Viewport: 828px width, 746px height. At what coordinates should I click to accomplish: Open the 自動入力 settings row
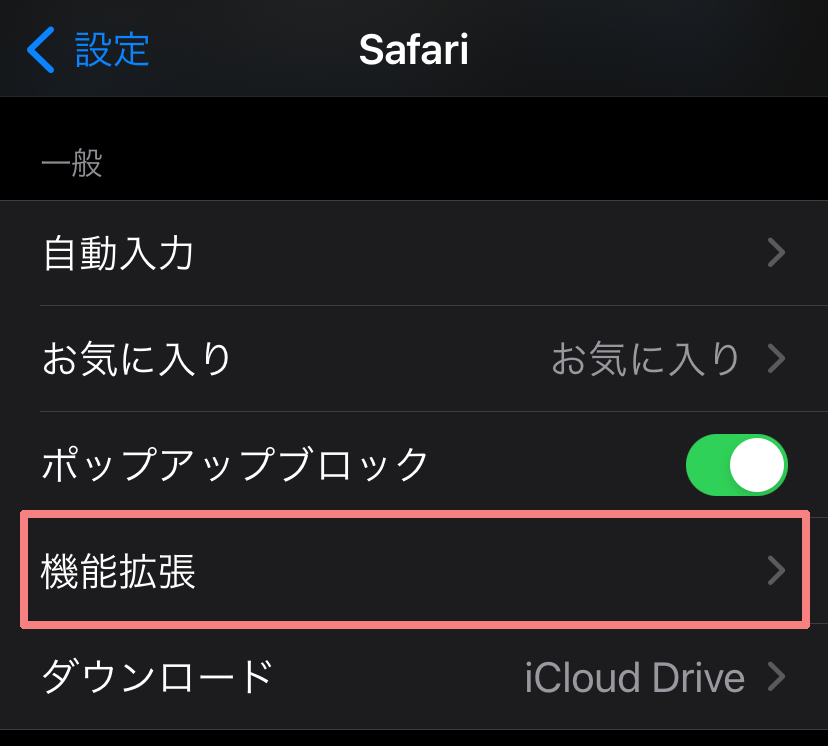(118, 254)
